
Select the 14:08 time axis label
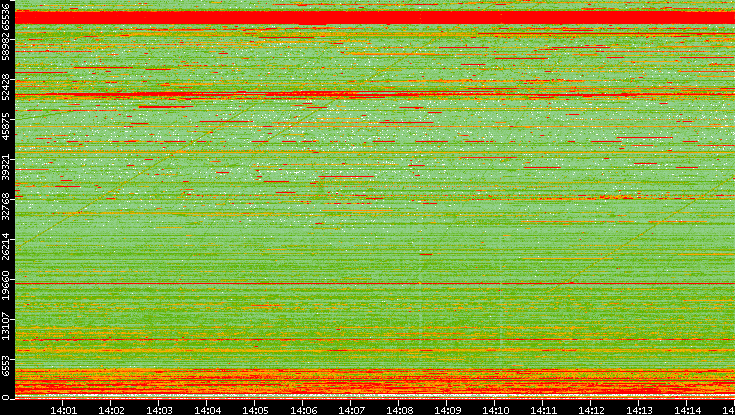tap(399, 409)
